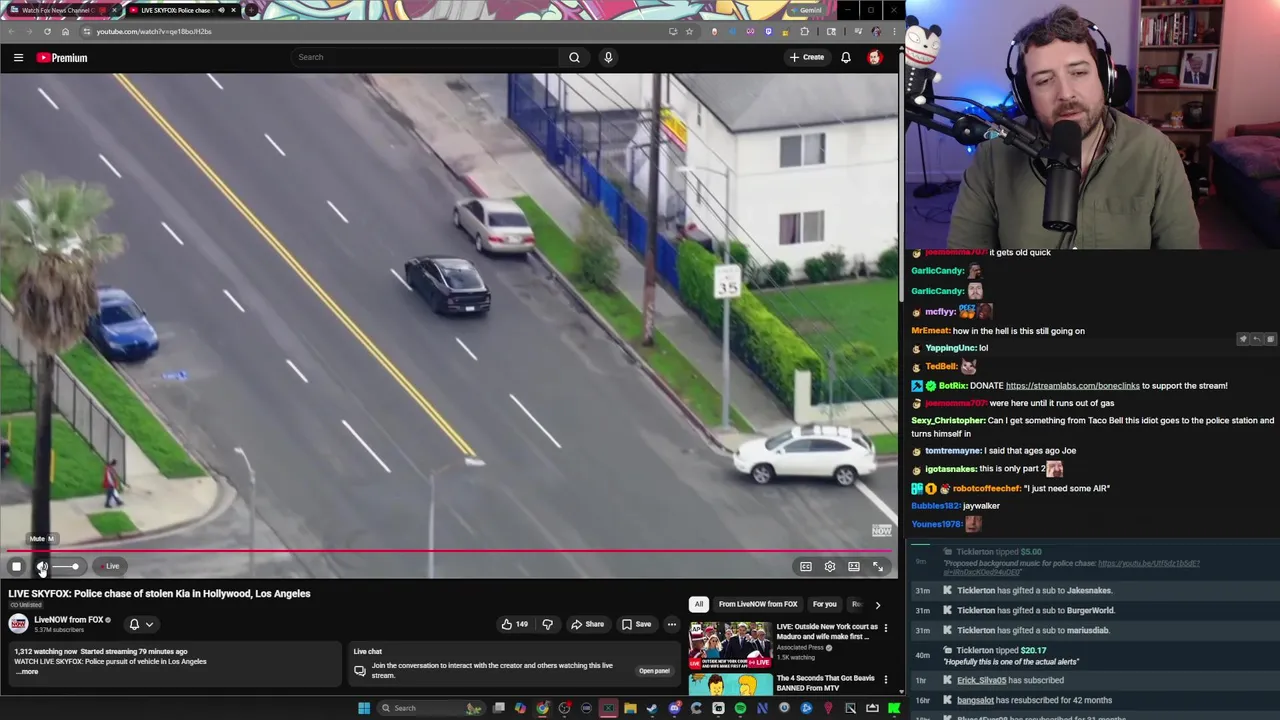Mute the video using the speaker icon
This screenshot has width=1280, height=720.
click(x=42, y=566)
